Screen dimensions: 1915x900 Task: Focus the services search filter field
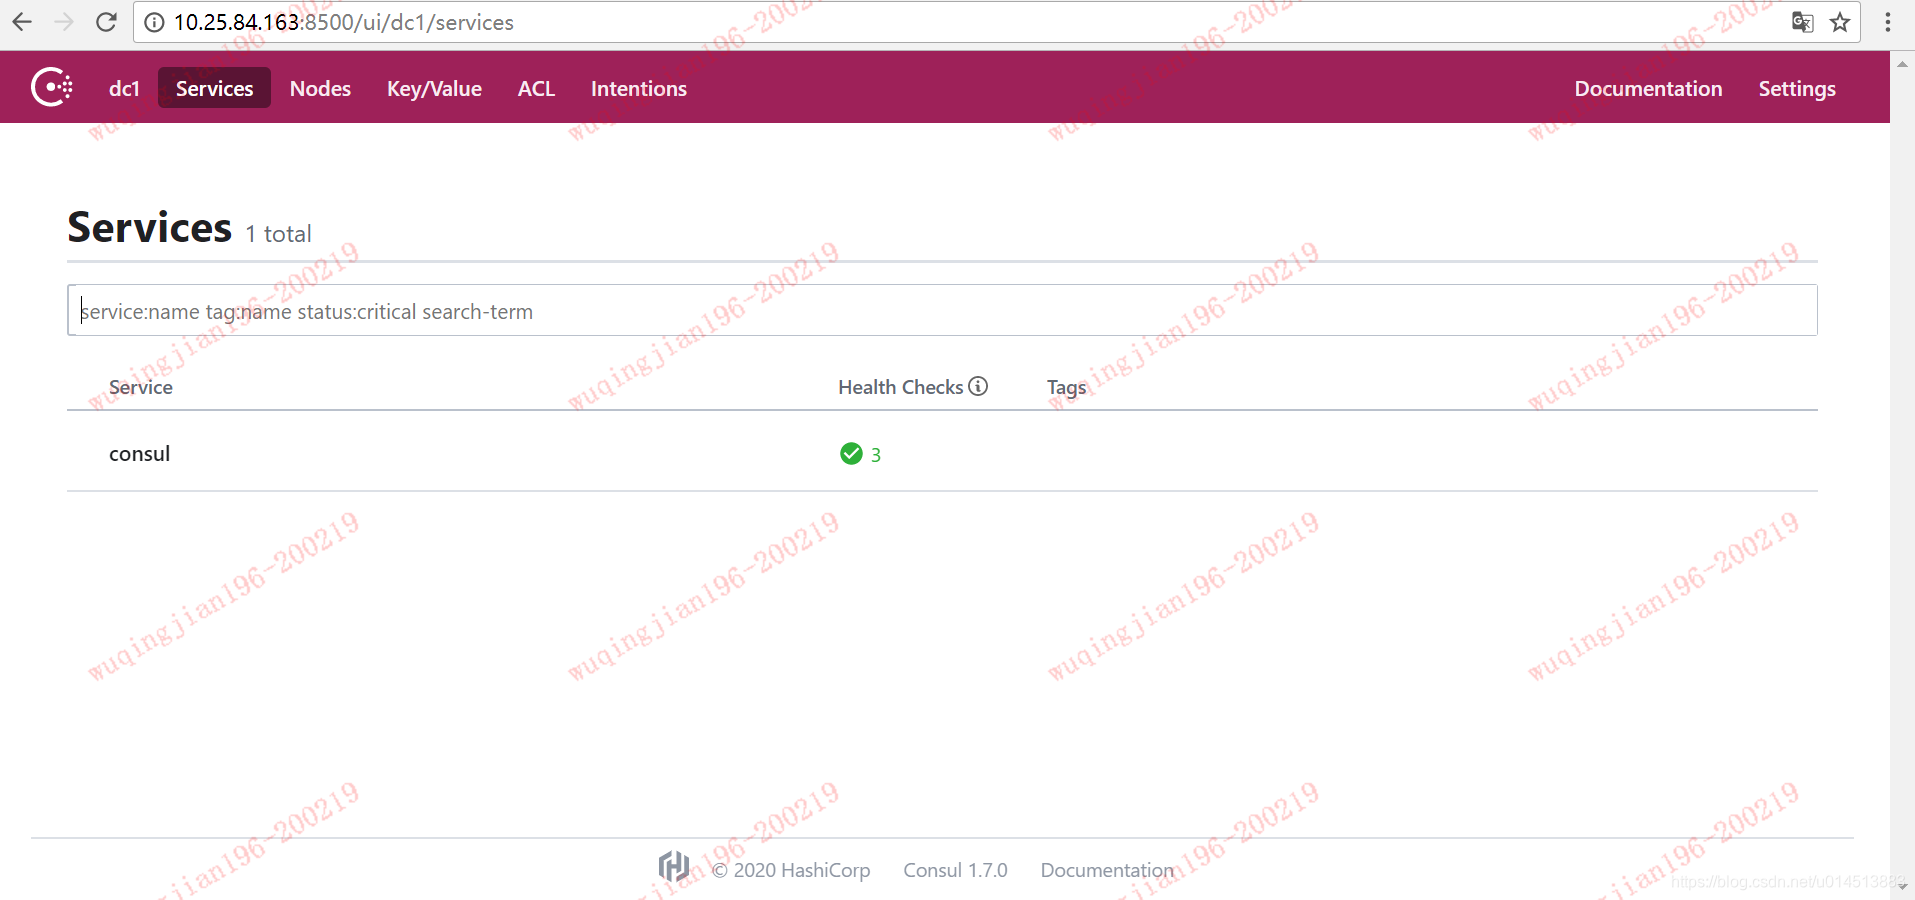coord(942,310)
